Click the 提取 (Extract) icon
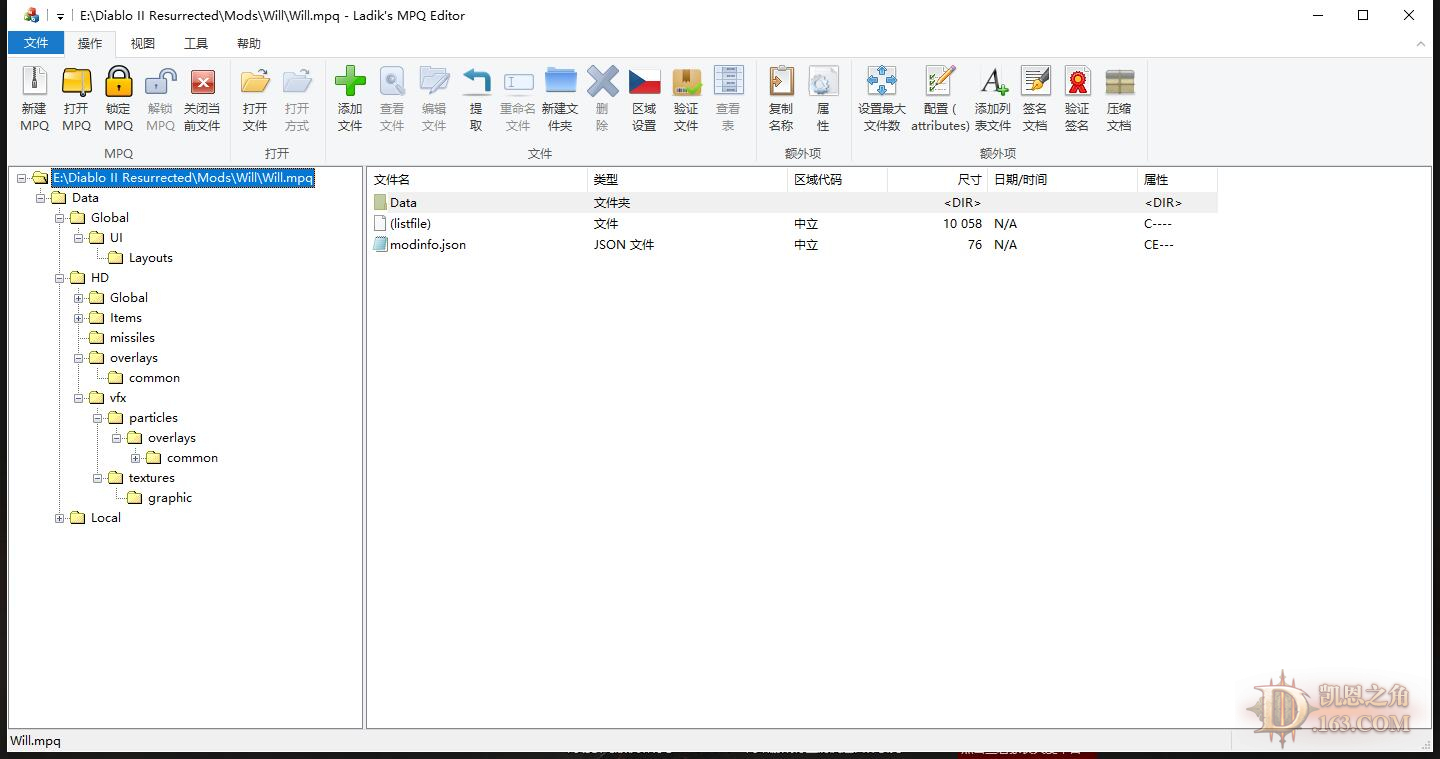 pyautogui.click(x=476, y=82)
